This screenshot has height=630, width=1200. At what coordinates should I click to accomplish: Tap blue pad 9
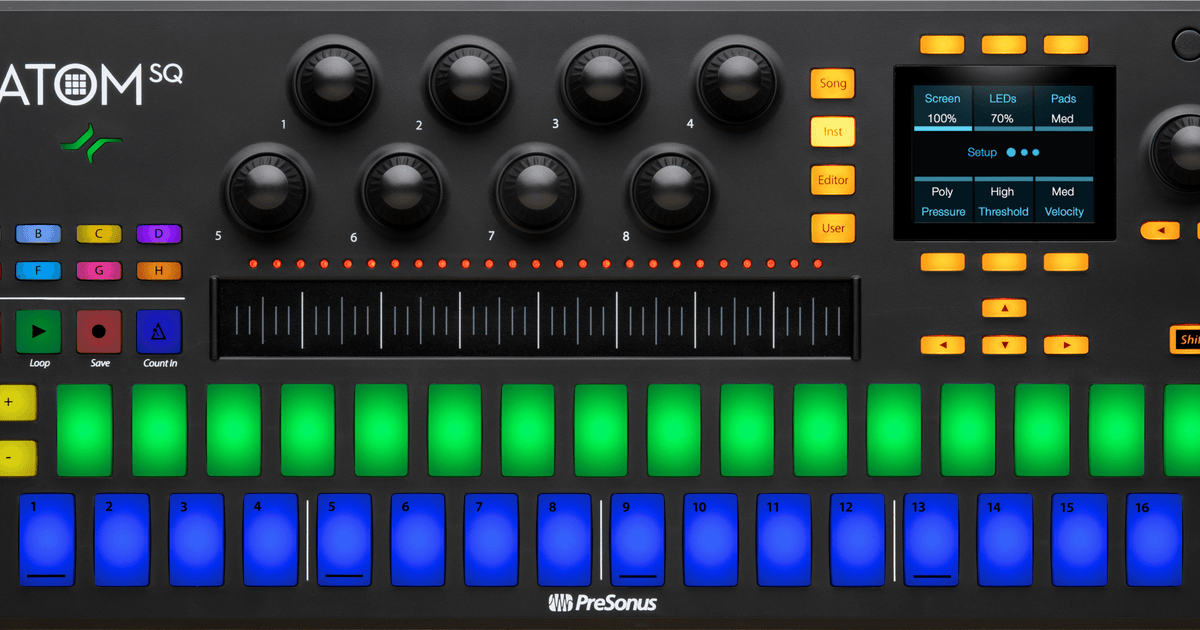point(637,539)
